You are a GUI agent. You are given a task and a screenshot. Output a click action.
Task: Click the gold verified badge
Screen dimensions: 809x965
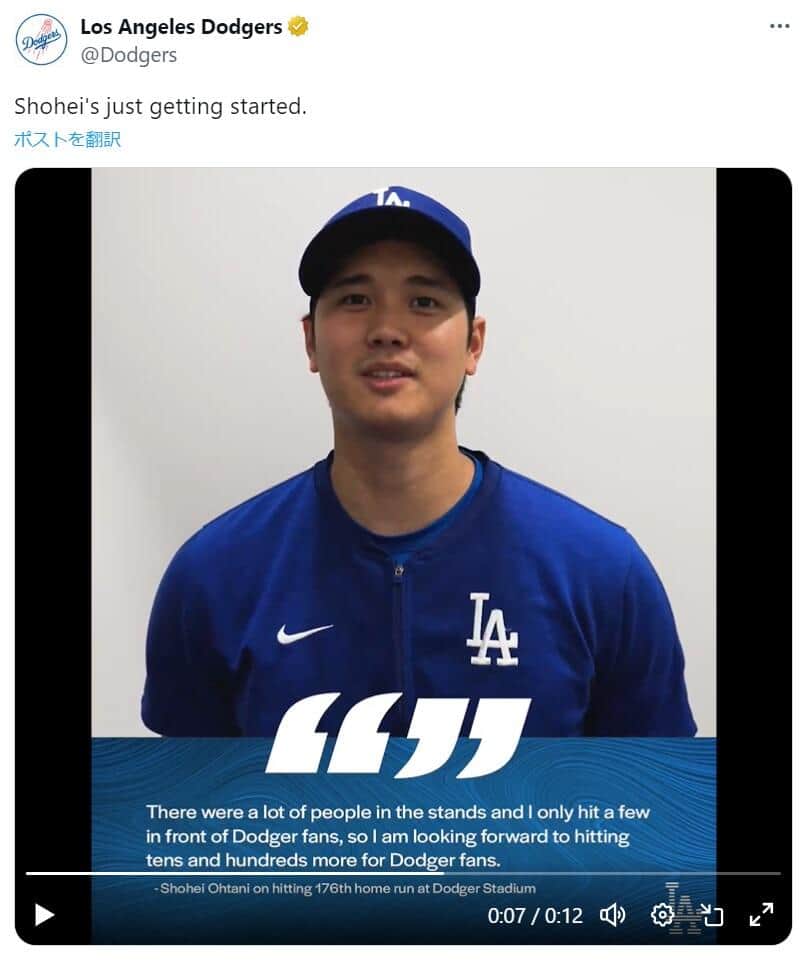coord(298,27)
